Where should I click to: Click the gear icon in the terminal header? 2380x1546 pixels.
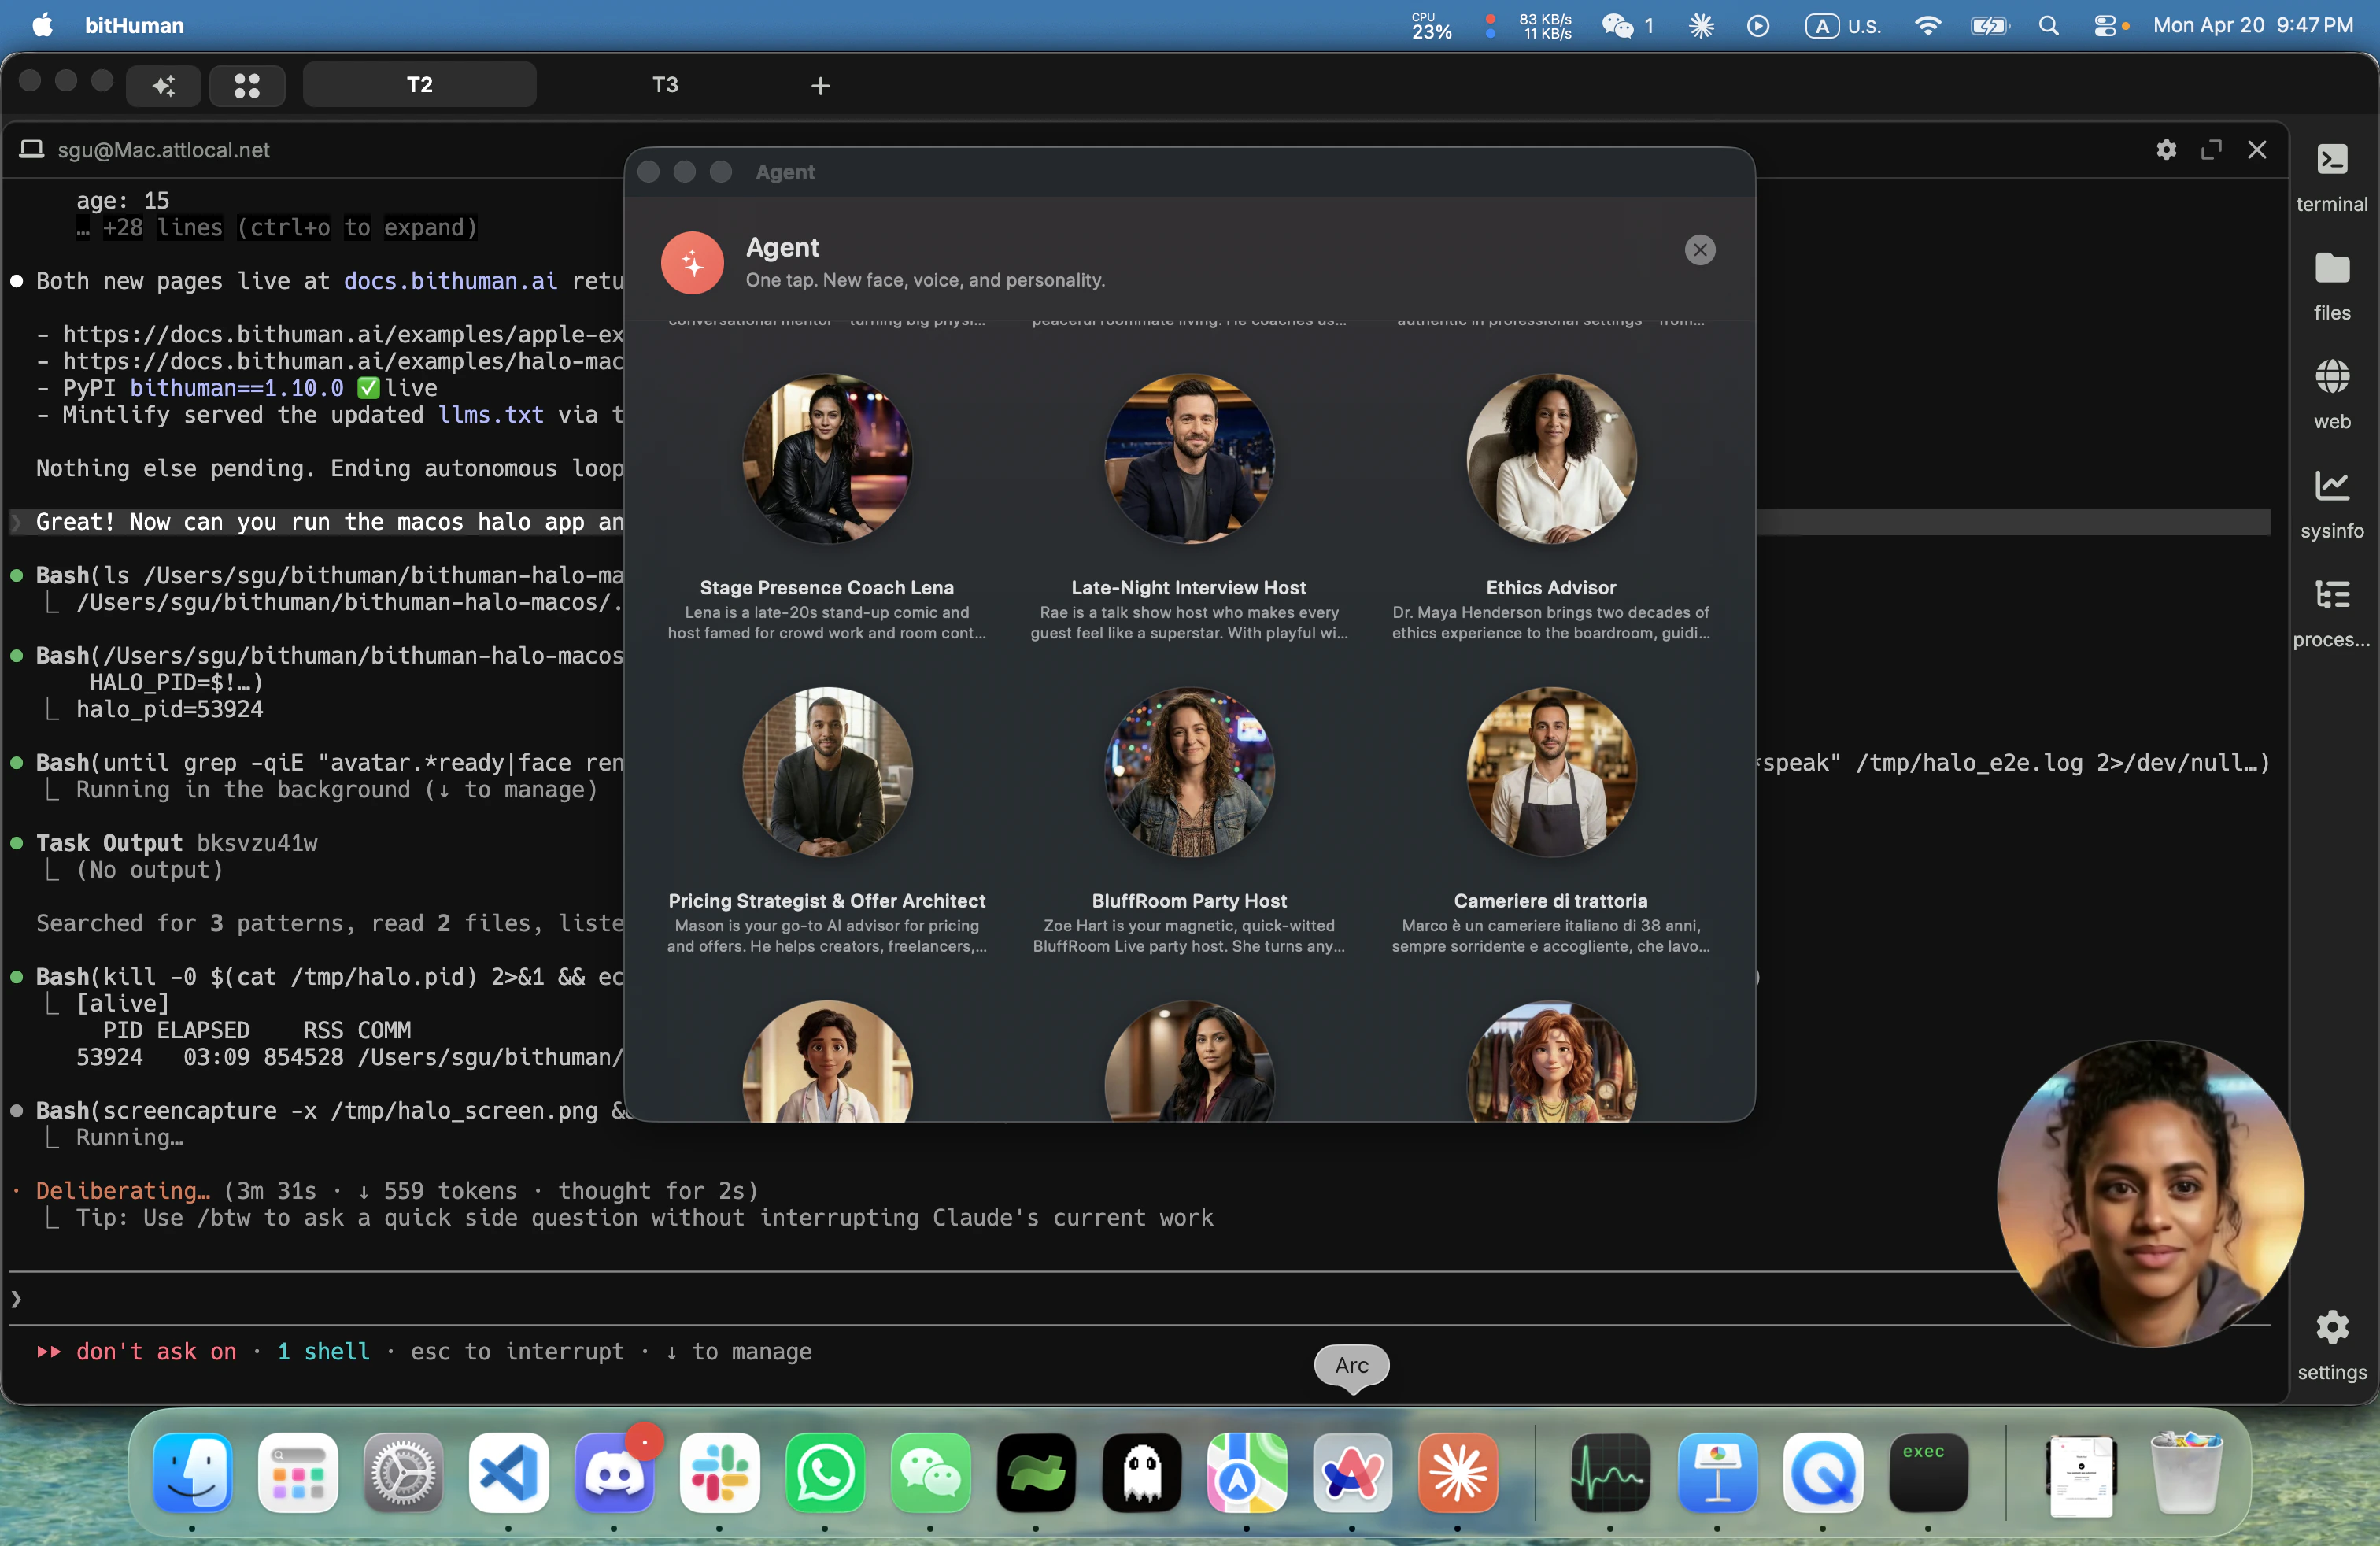click(x=2167, y=150)
